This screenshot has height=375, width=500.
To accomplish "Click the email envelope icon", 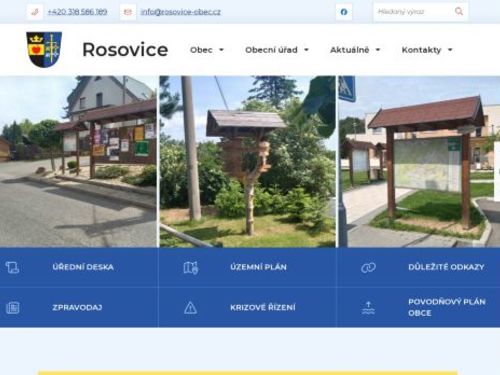I will click(128, 12).
